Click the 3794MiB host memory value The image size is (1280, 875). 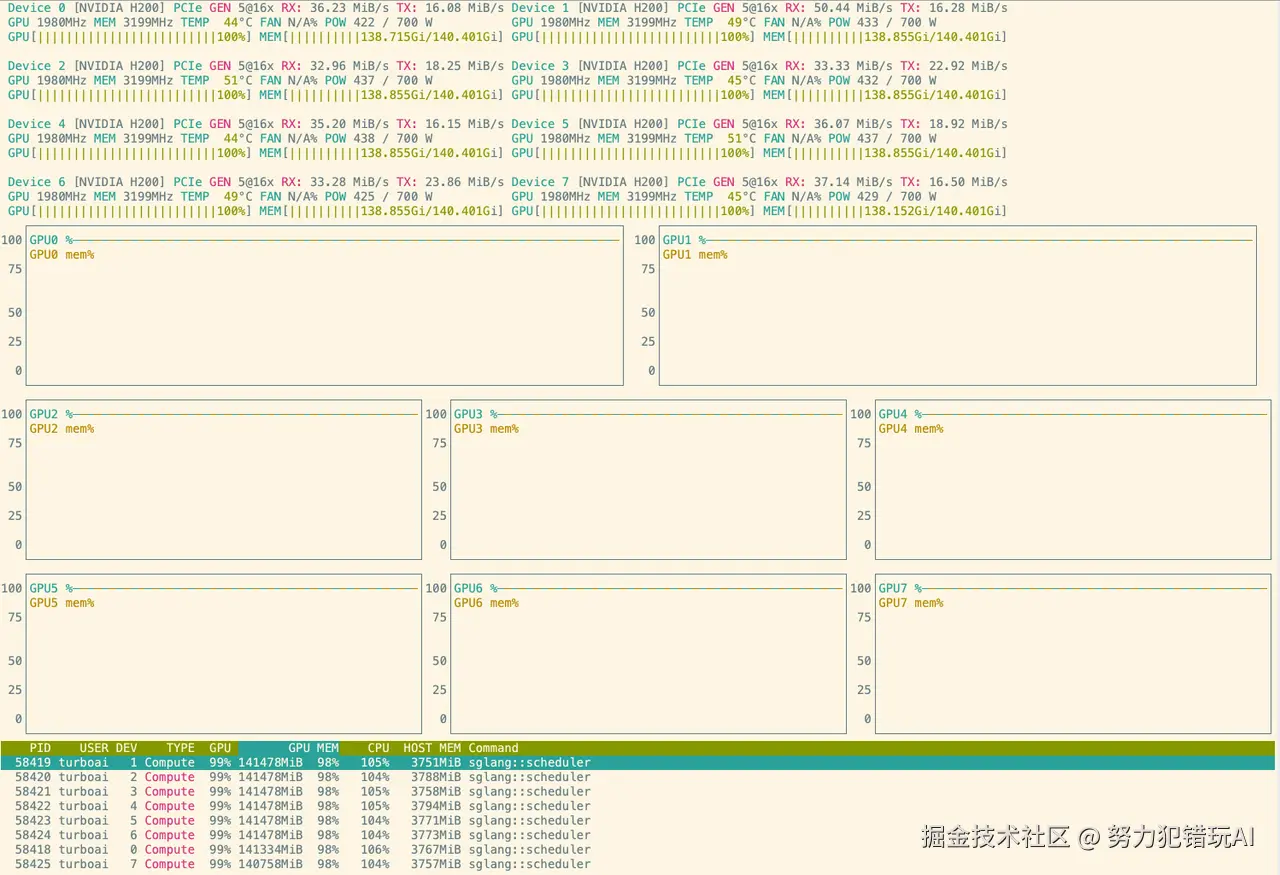(x=436, y=806)
